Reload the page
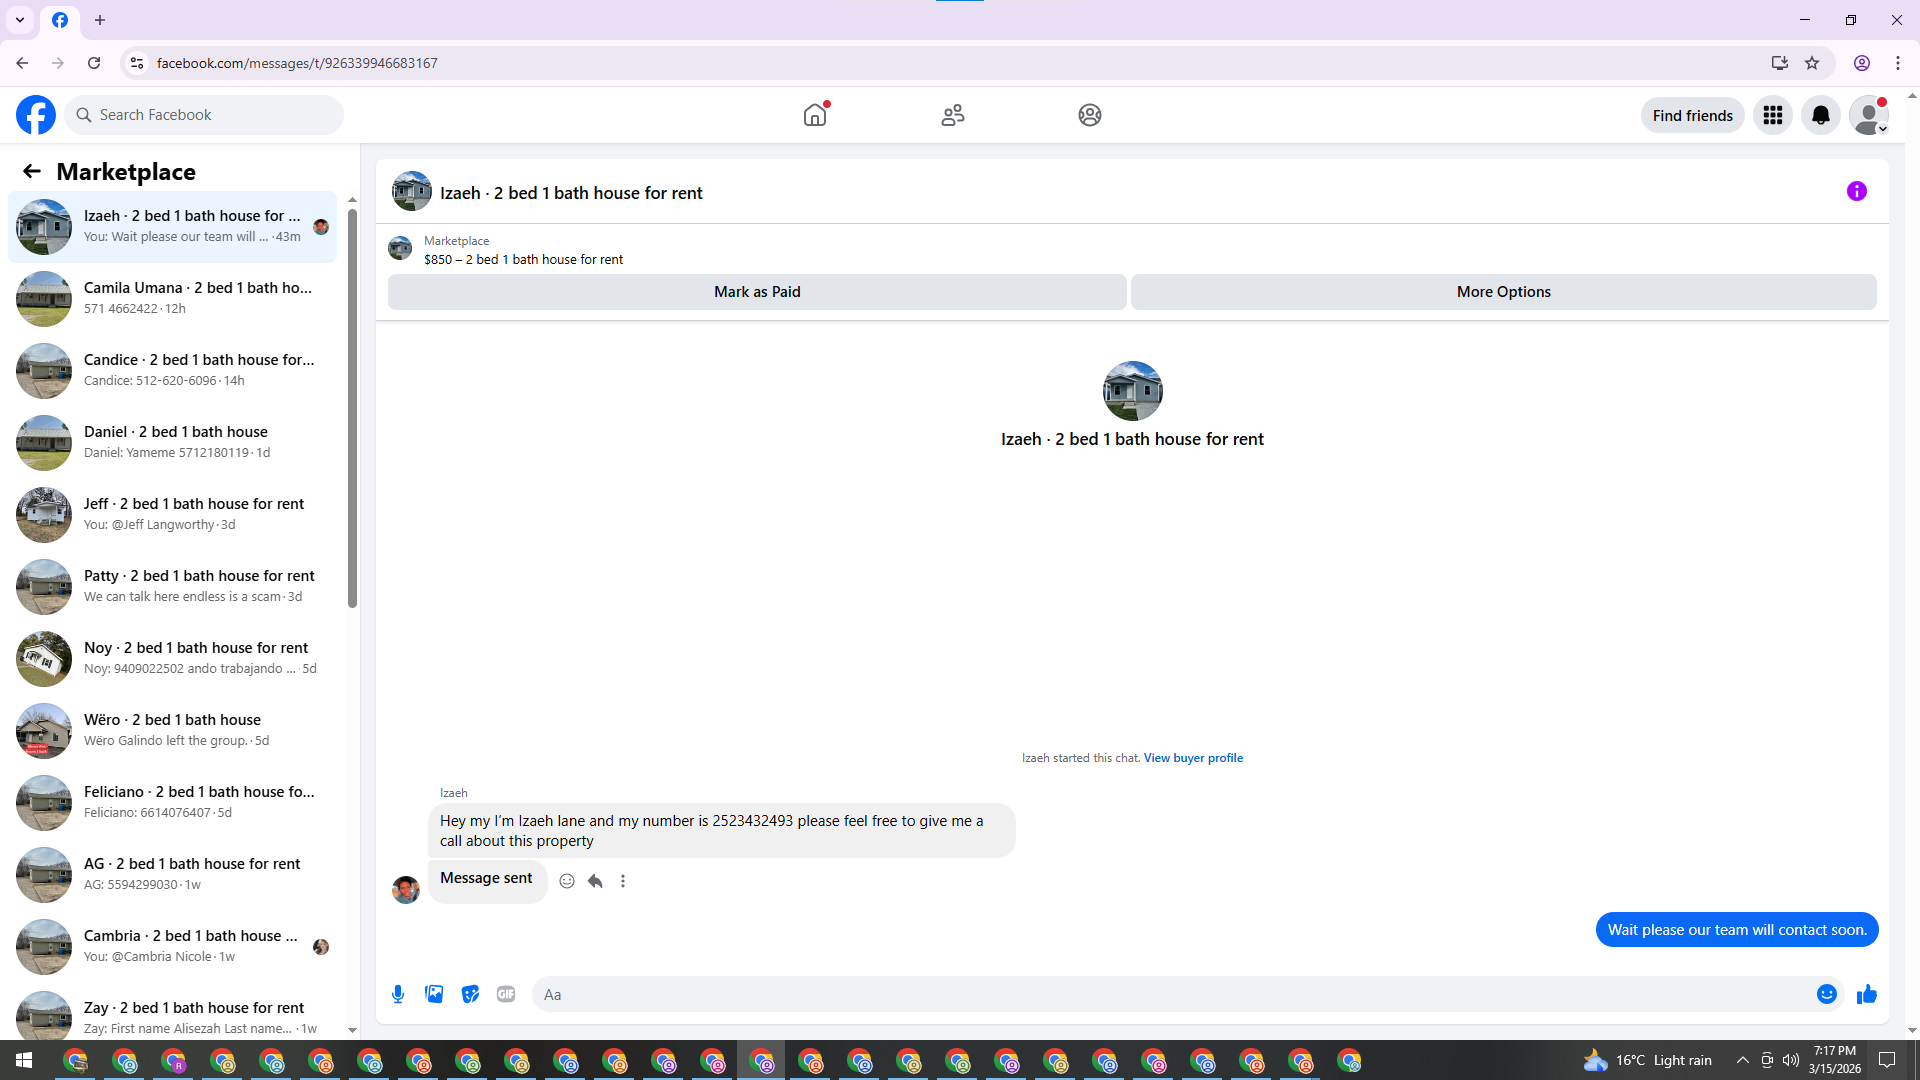 pyautogui.click(x=94, y=63)
